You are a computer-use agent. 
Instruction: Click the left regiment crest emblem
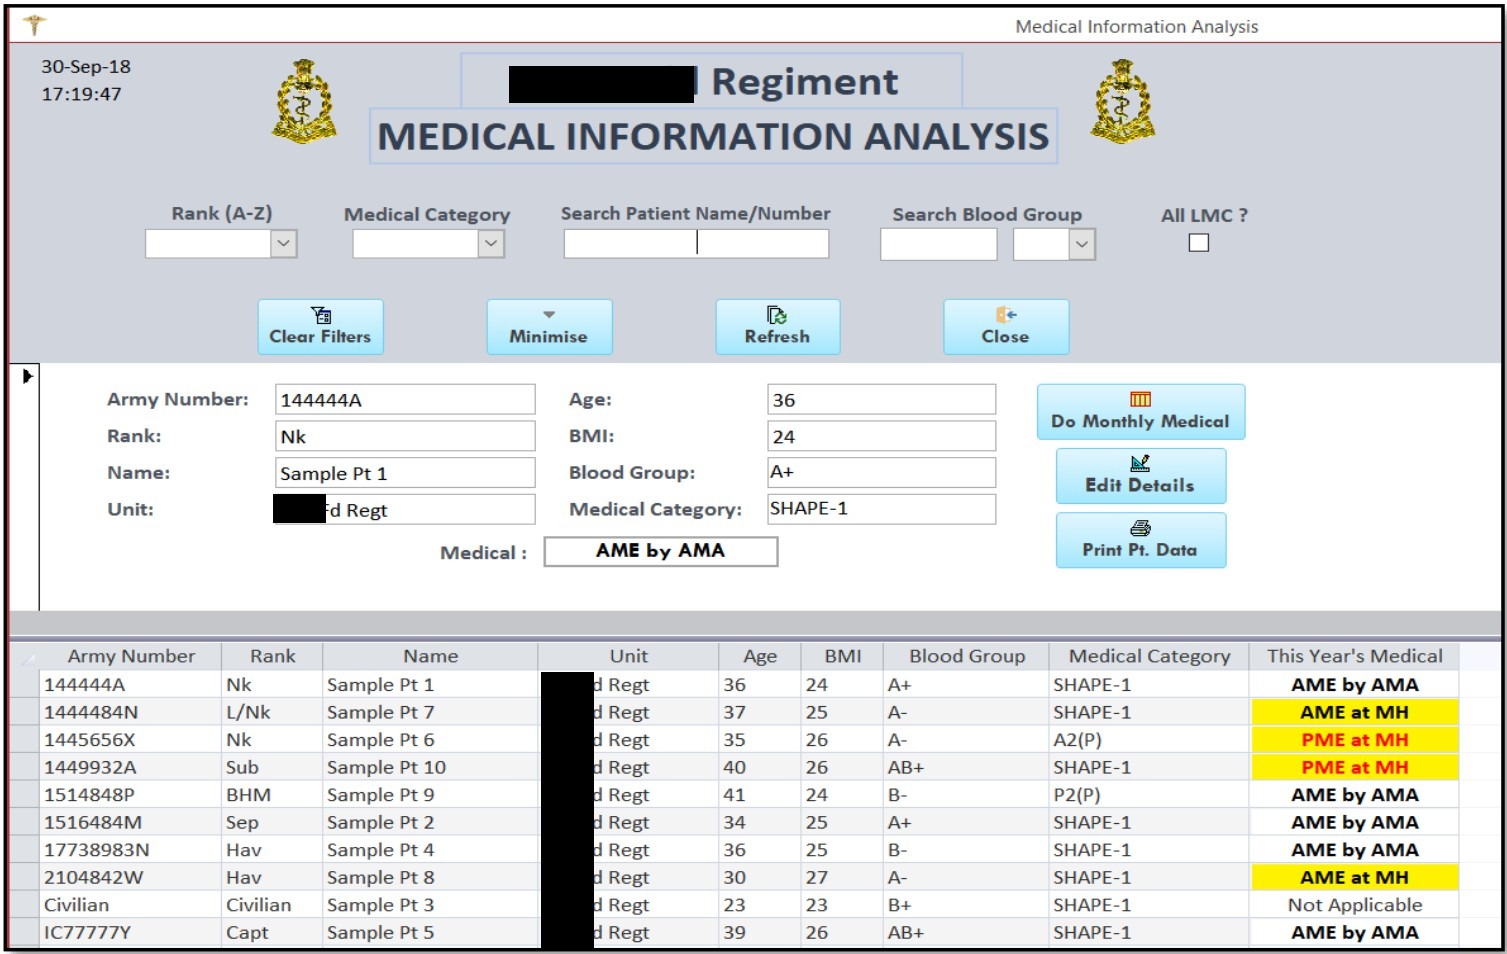(304, 101)
